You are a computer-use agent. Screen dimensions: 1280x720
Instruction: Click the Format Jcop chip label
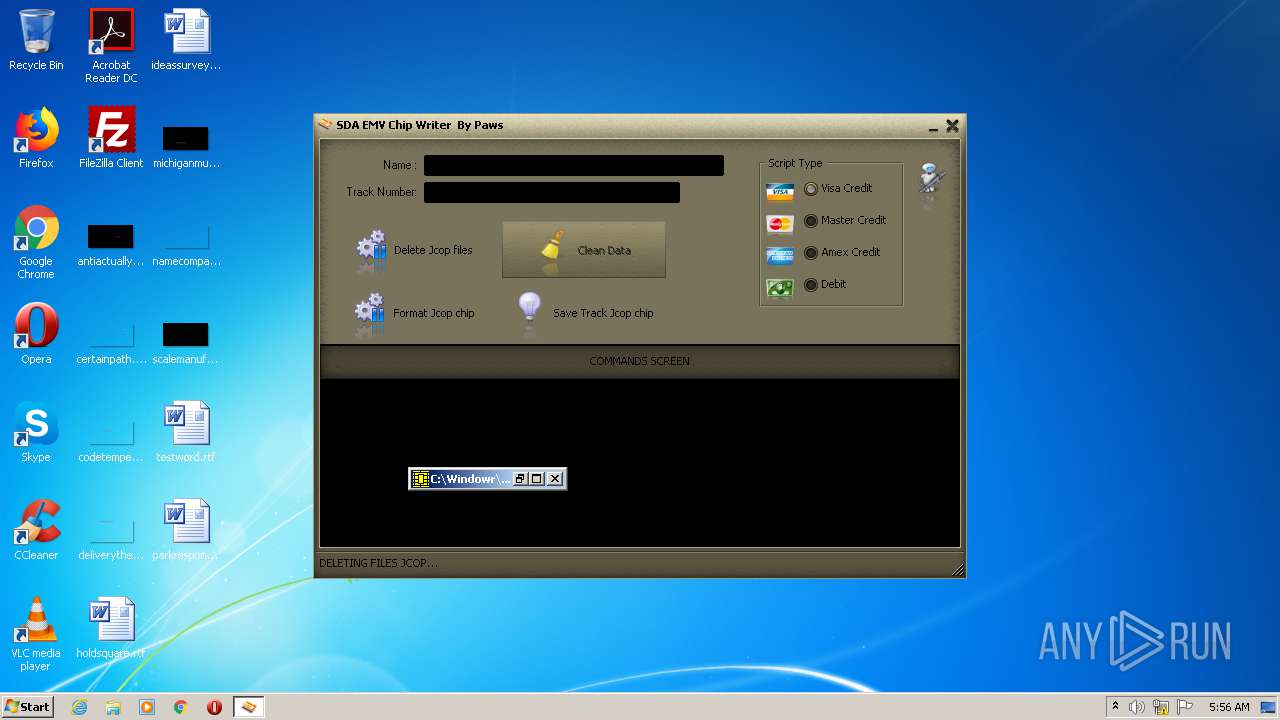click(x=434, y=313)
